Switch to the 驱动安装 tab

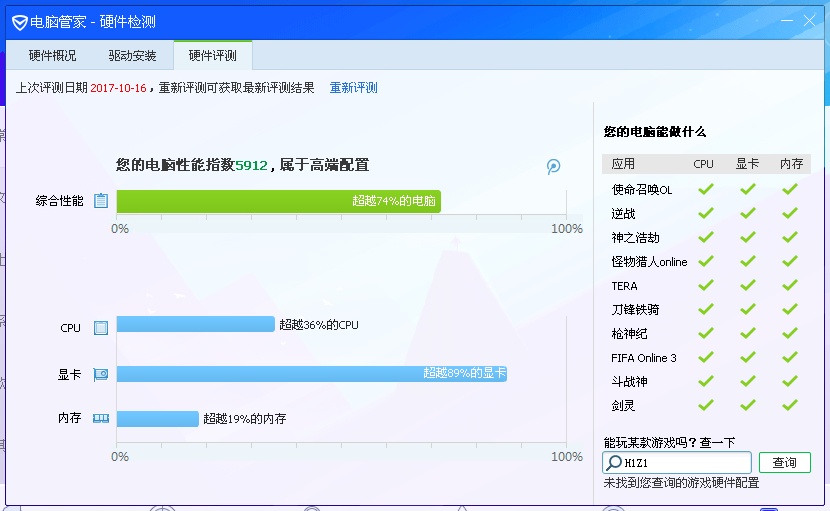pyautogui.click(x=132, y=56)
